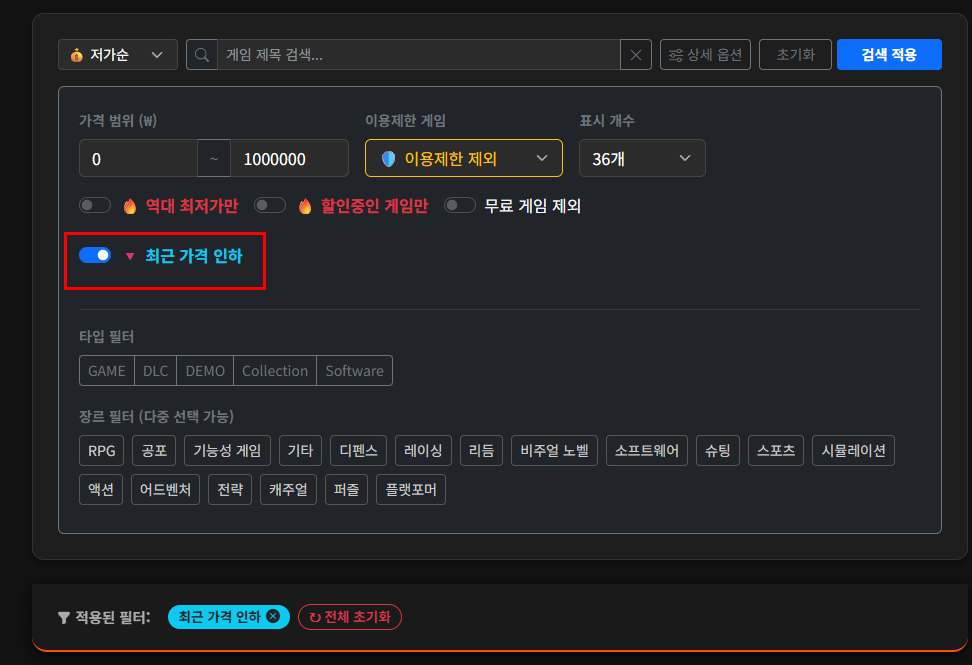
Task: Select the GAME type filter
Action: pos(107,371)
